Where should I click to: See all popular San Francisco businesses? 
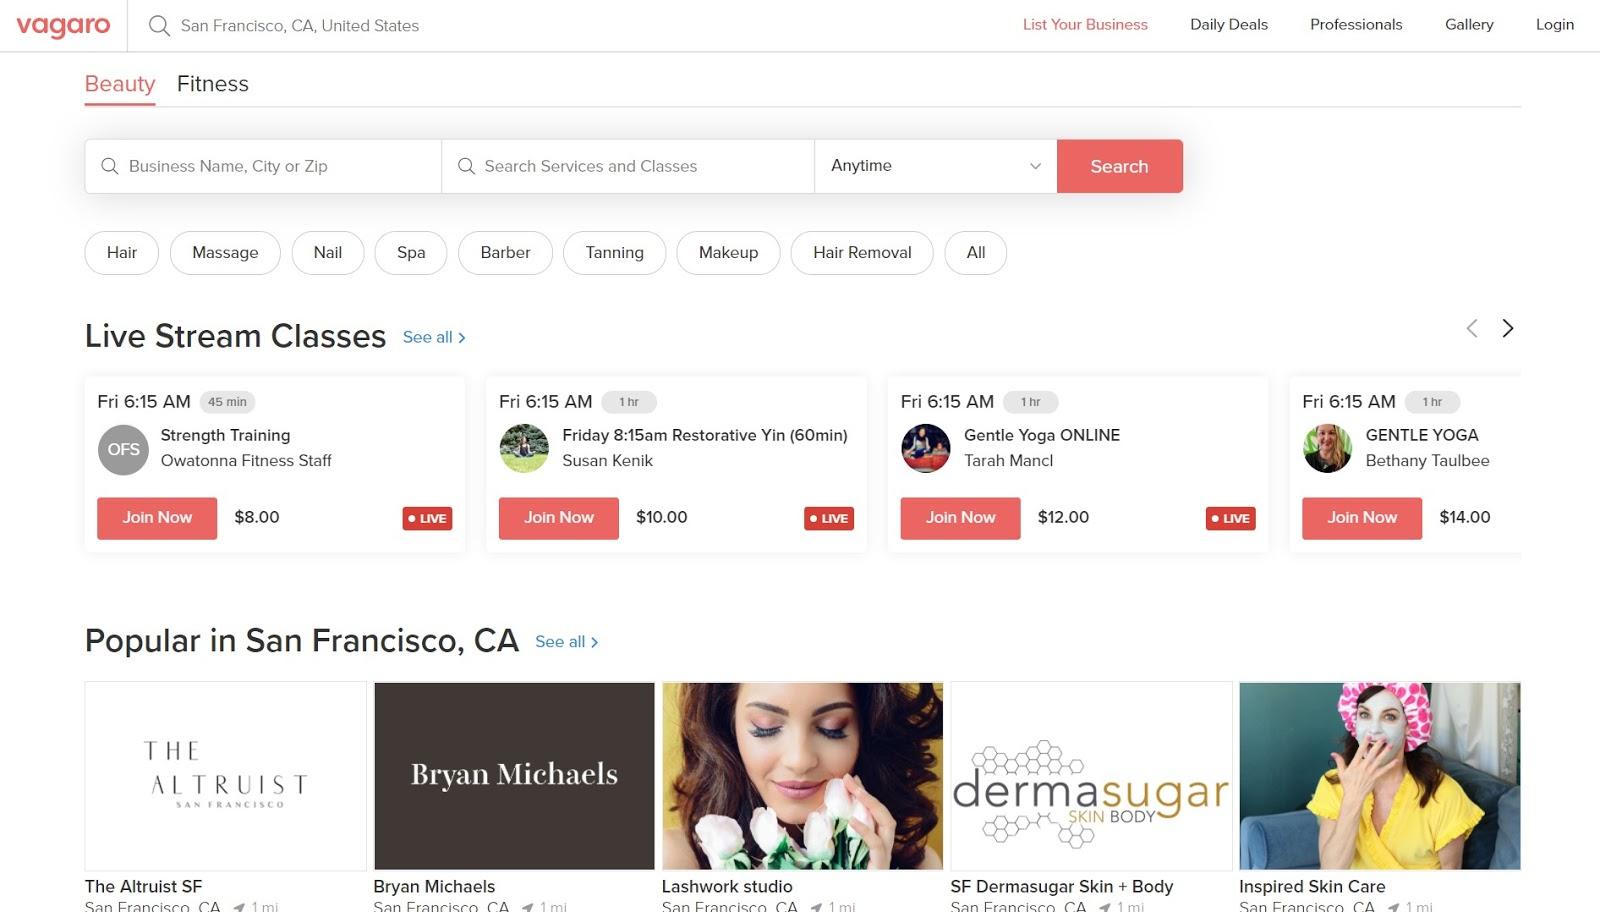pos(567,642)
